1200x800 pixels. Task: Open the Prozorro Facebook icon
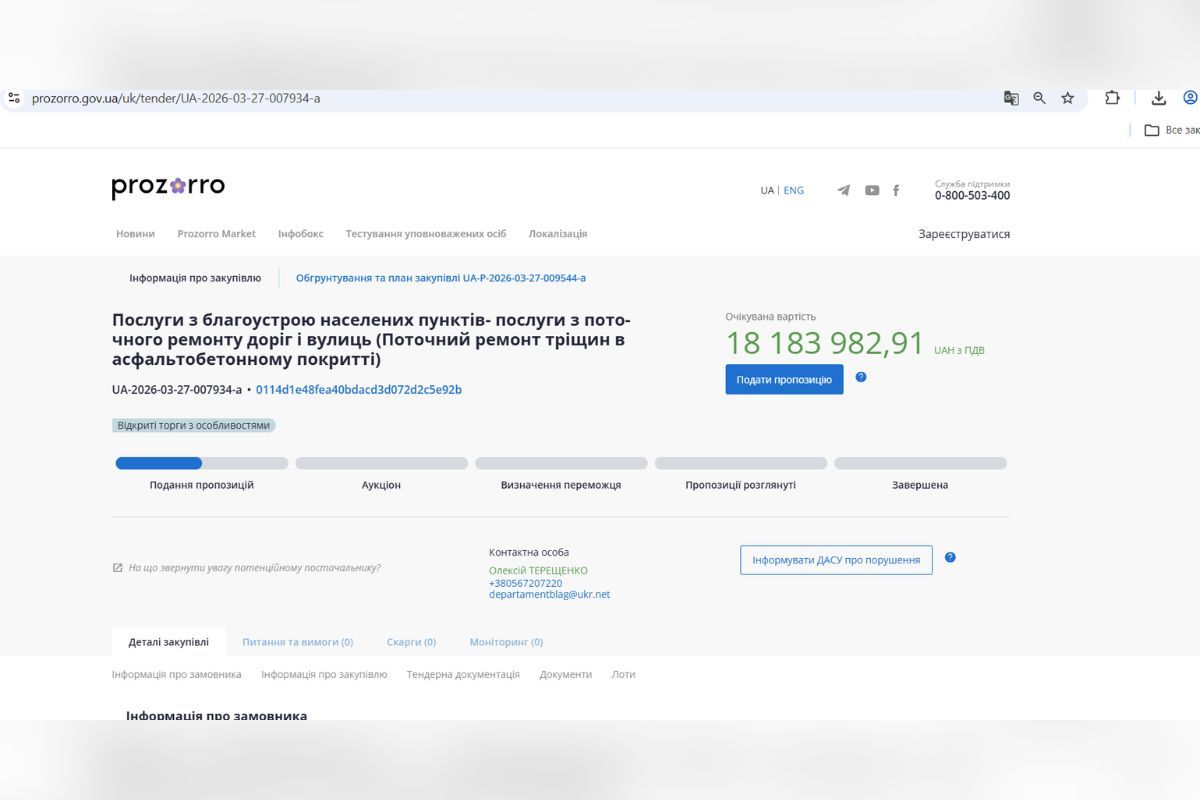pyautogui.click(x=896, y=190)
